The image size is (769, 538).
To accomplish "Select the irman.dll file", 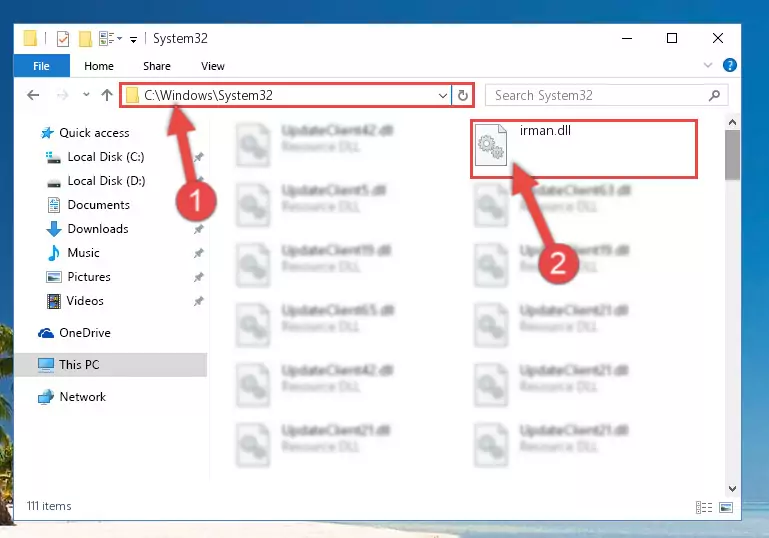I will tap(584, 149).
